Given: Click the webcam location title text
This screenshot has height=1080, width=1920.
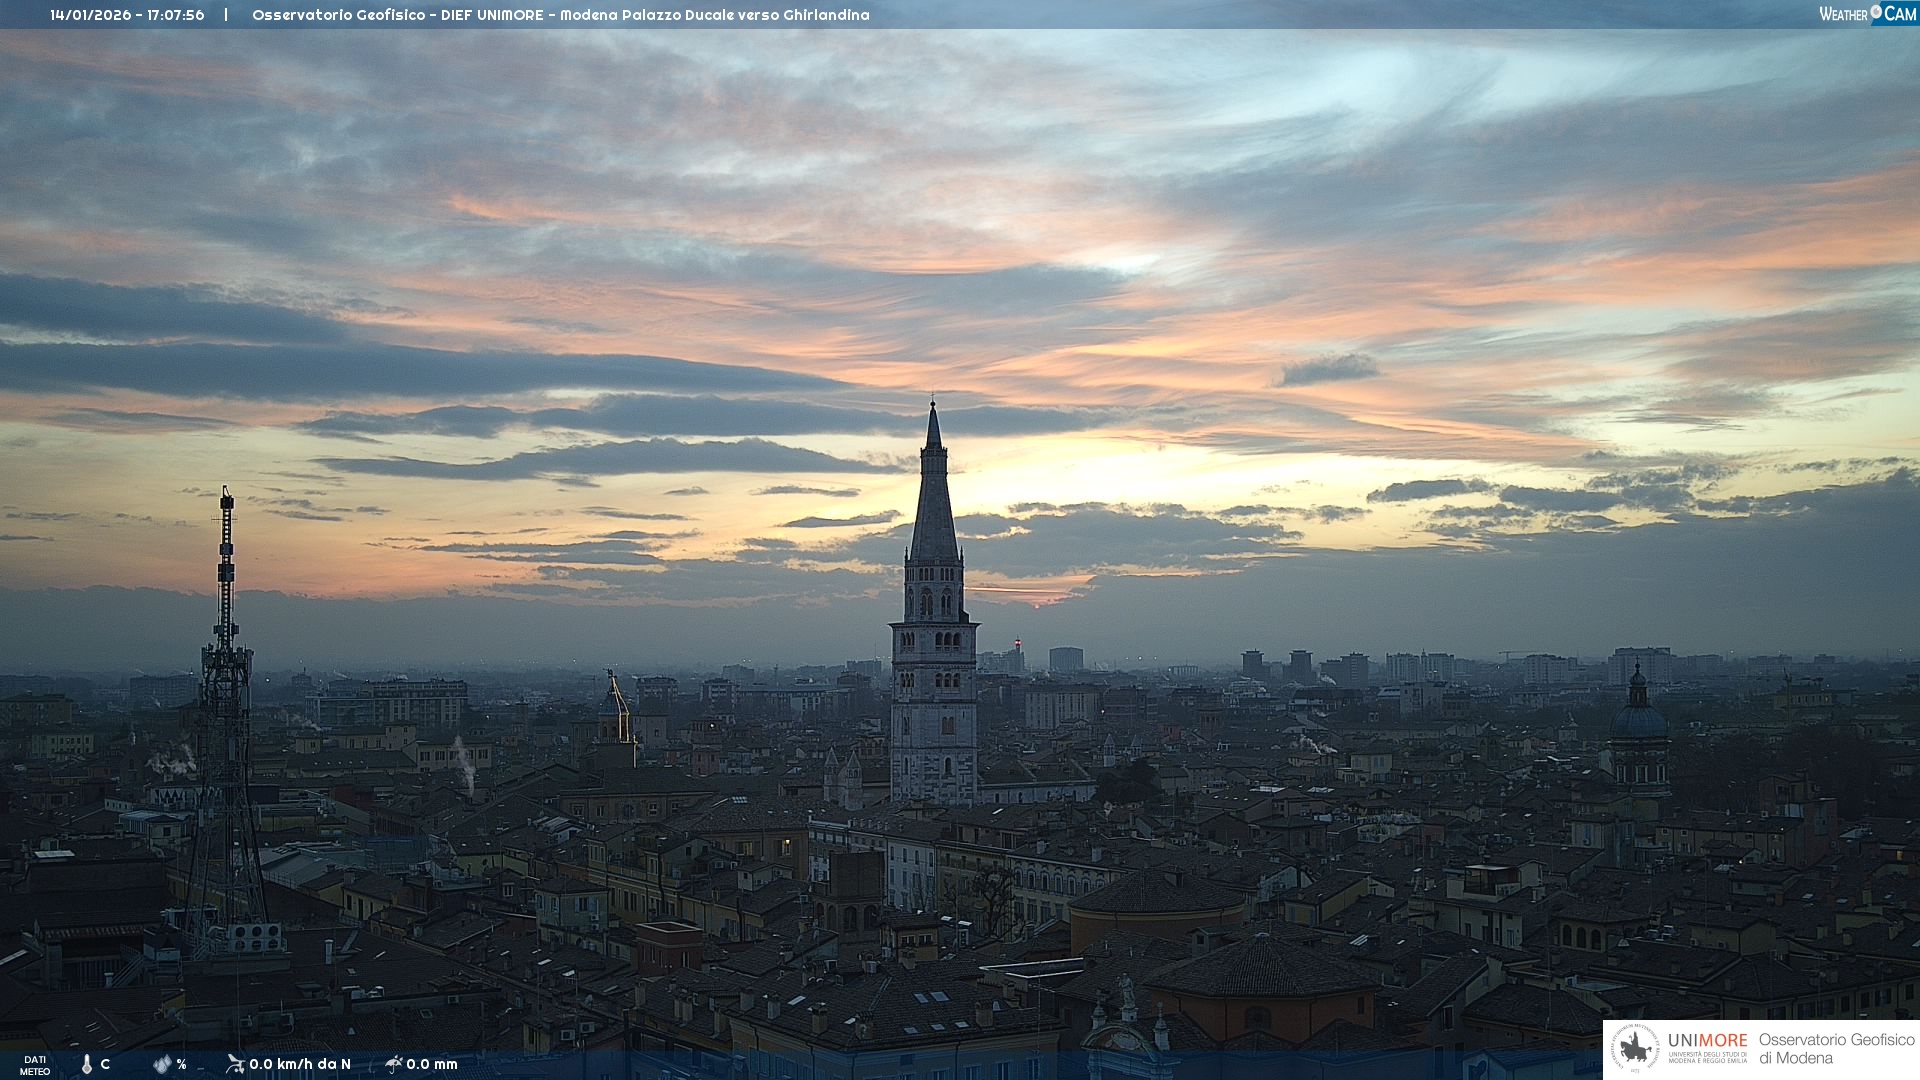Looking at the screenshot, I should click(x=560, y=15).
